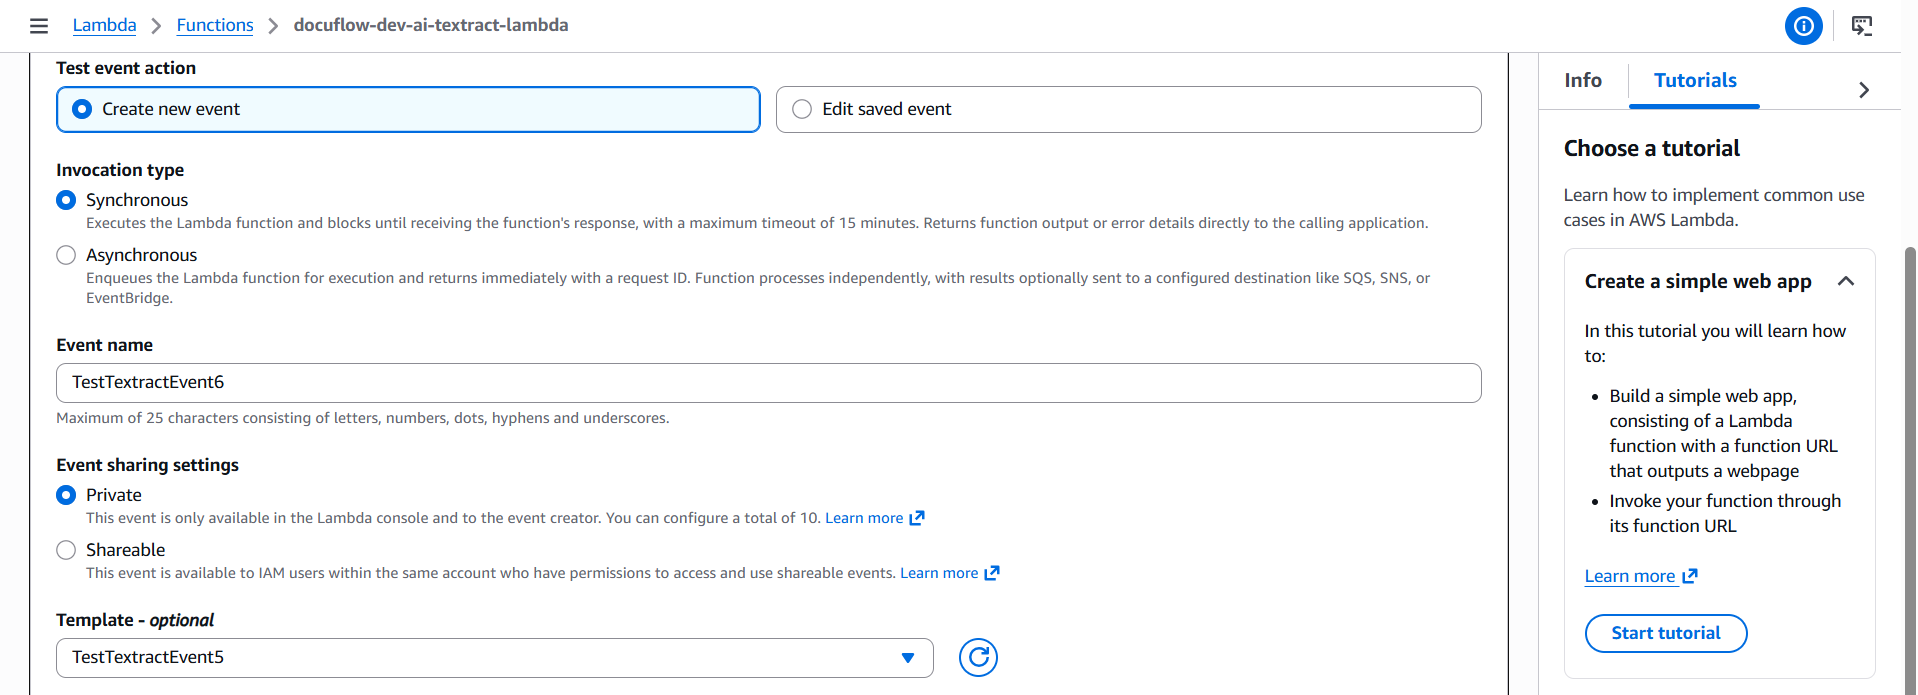1918x695 pixels.
Task: Open Learn more link for Private events
Action: [864, 518]
